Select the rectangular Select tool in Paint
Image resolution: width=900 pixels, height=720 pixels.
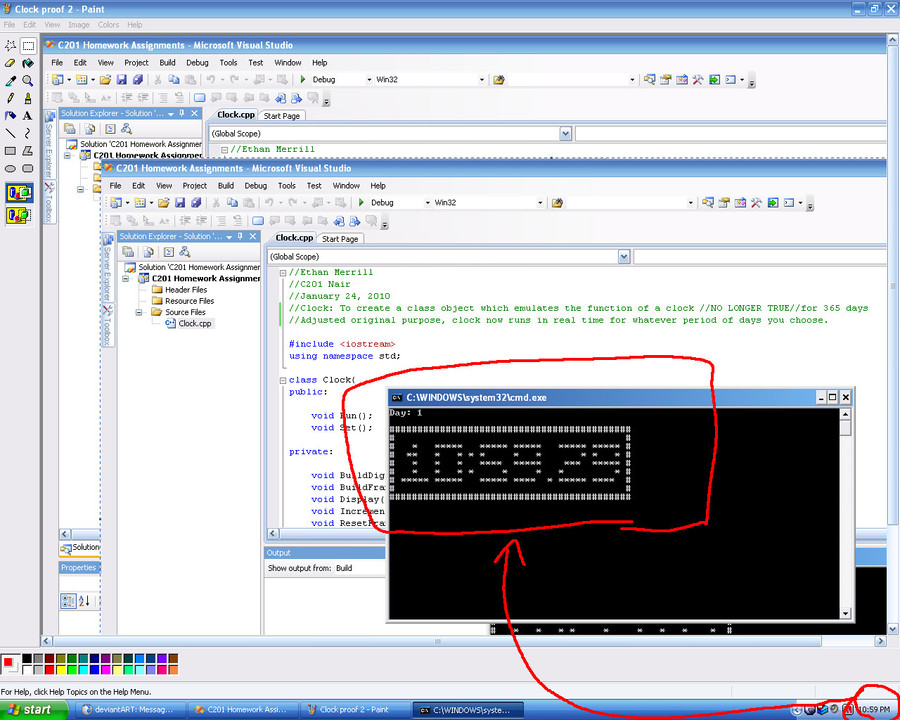[x=28, y=45]
